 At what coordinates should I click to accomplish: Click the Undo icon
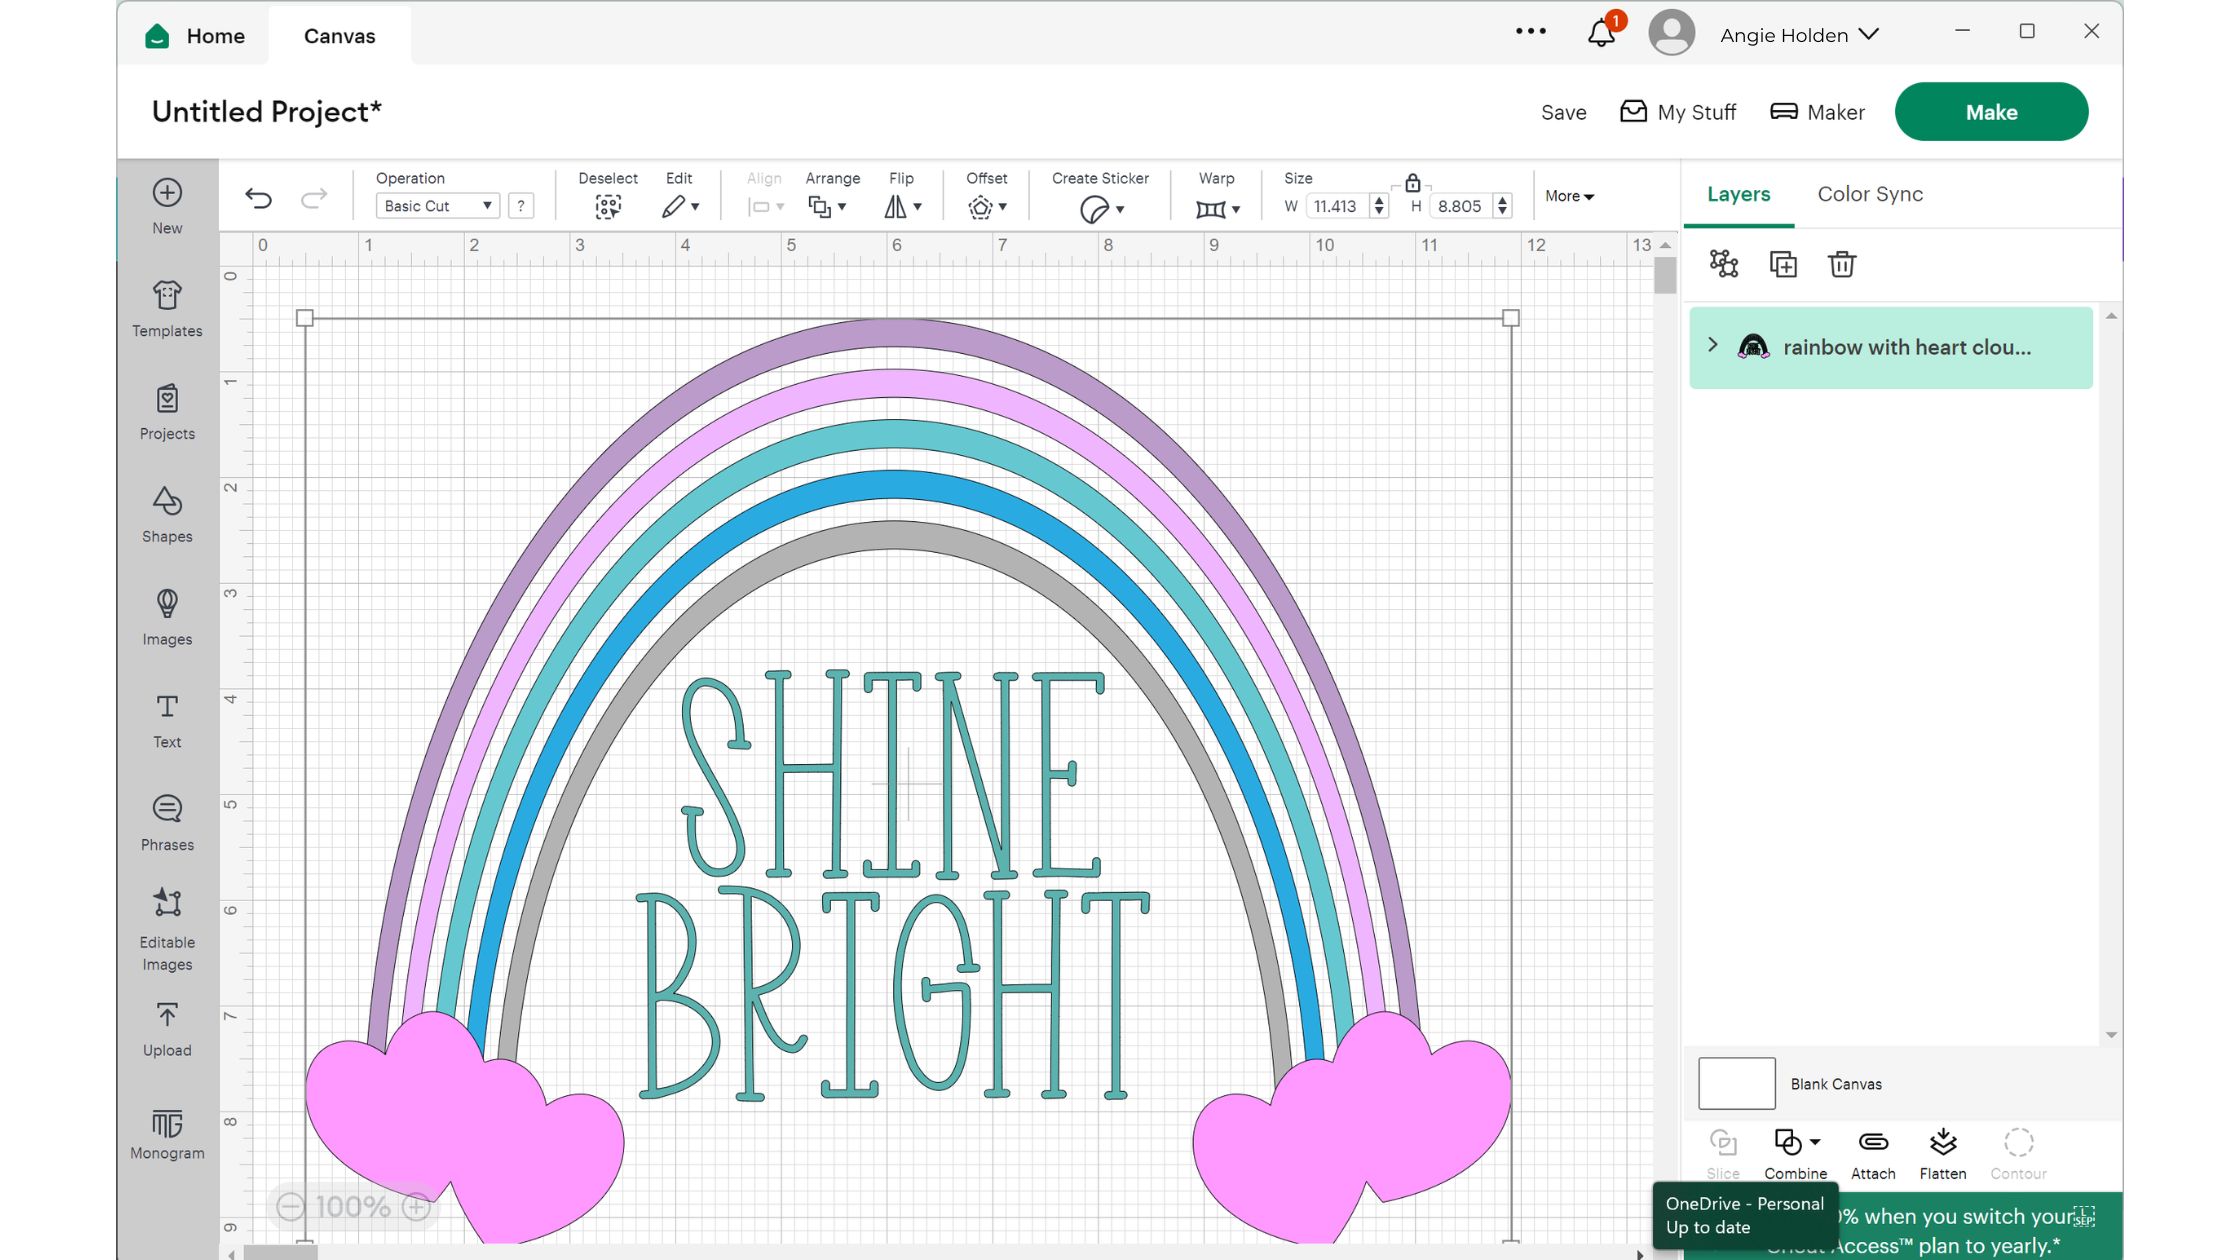259,197
